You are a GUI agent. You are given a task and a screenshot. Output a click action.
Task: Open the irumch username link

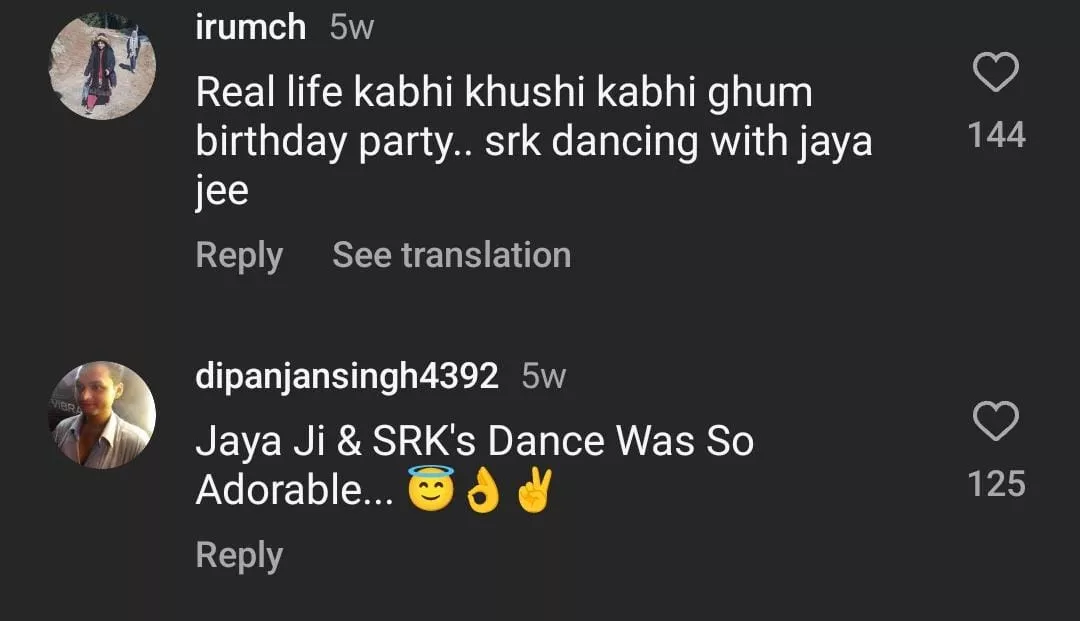coord(251,27)
